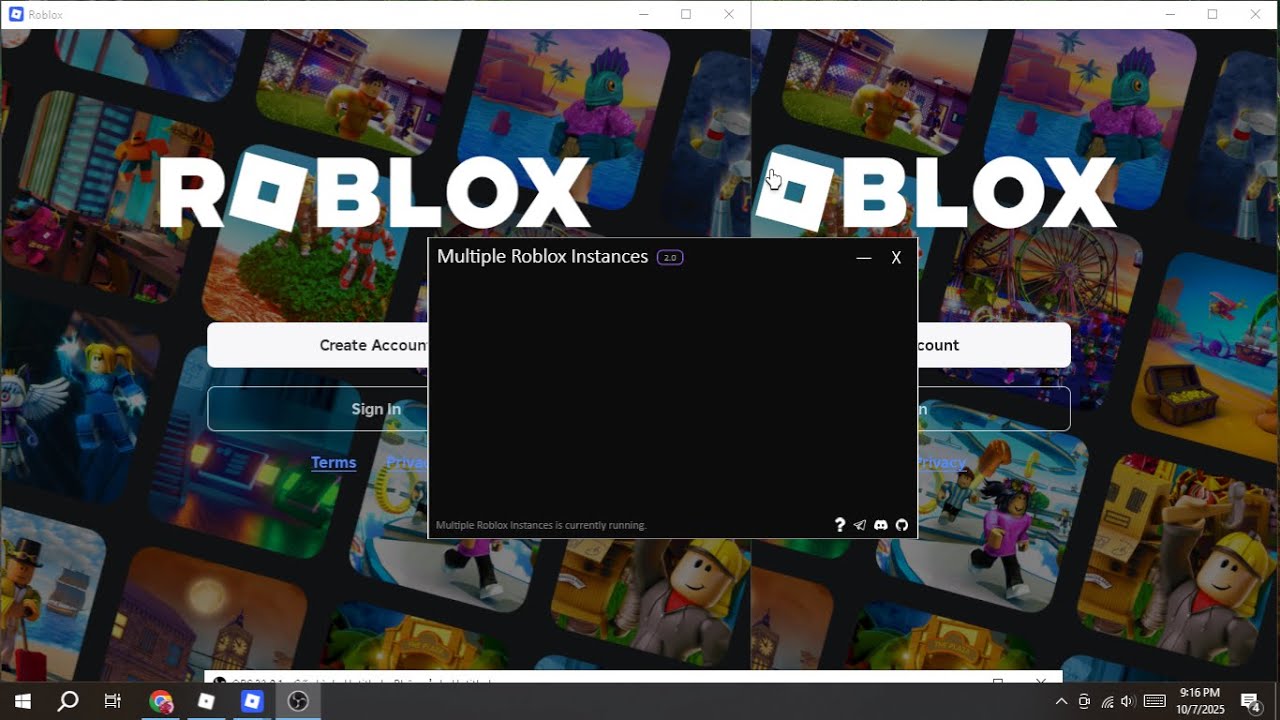Minimize the Multiple Roblox Instances window

coord(864,258)
